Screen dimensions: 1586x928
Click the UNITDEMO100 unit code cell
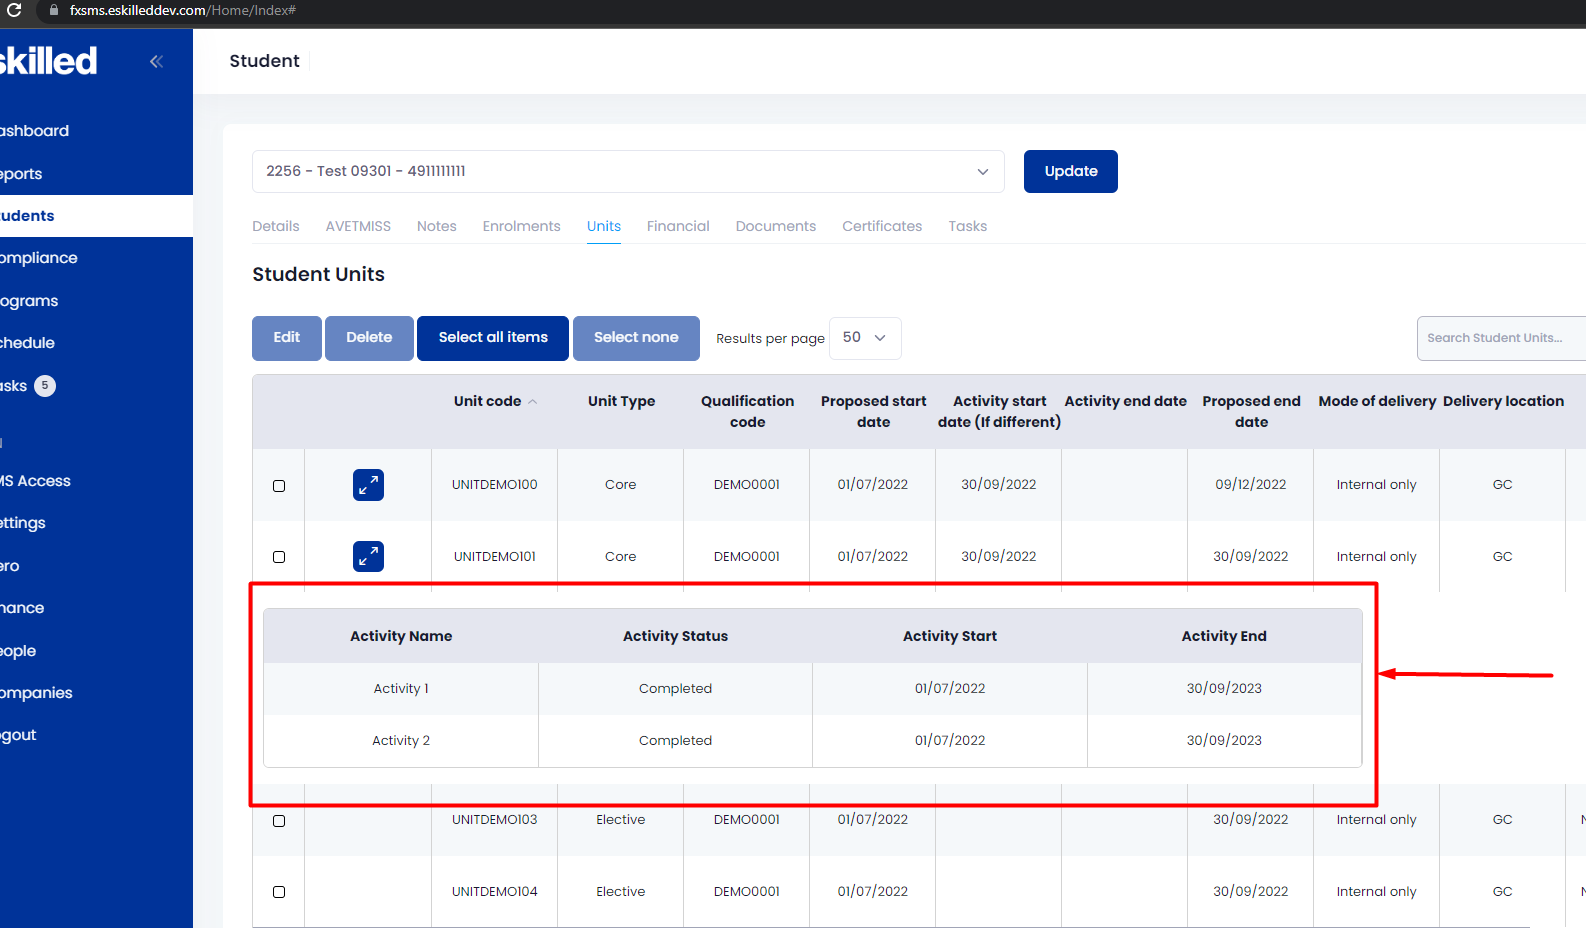coord(494,485)
